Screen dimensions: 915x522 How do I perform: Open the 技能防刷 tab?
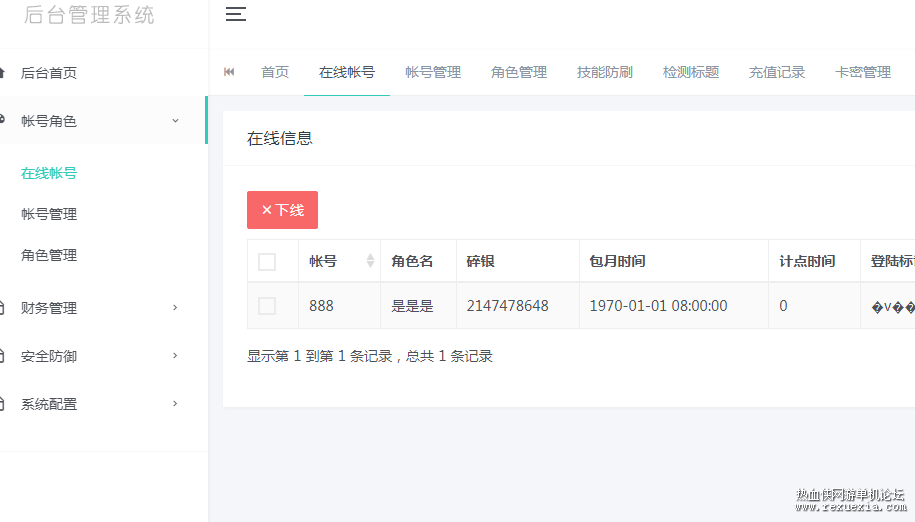point(605,72)
